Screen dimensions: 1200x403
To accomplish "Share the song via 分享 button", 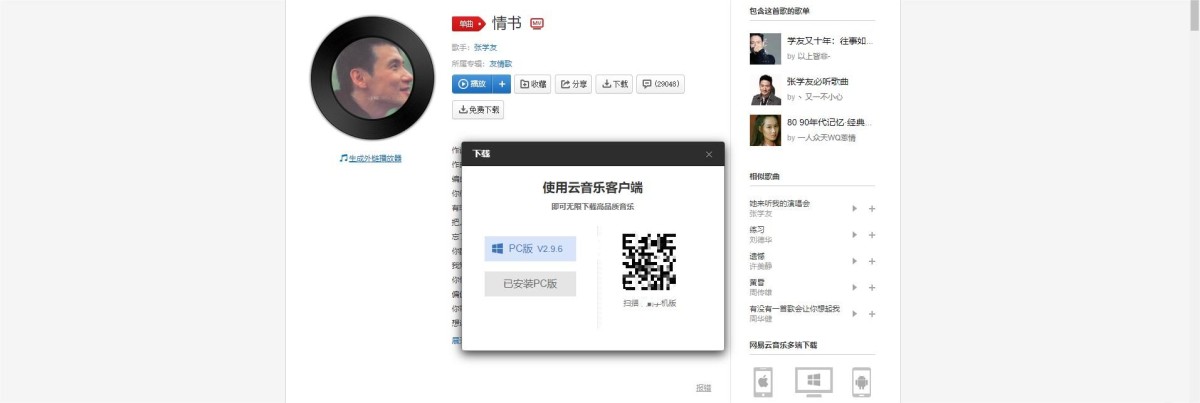I will (x=573, y=84).
